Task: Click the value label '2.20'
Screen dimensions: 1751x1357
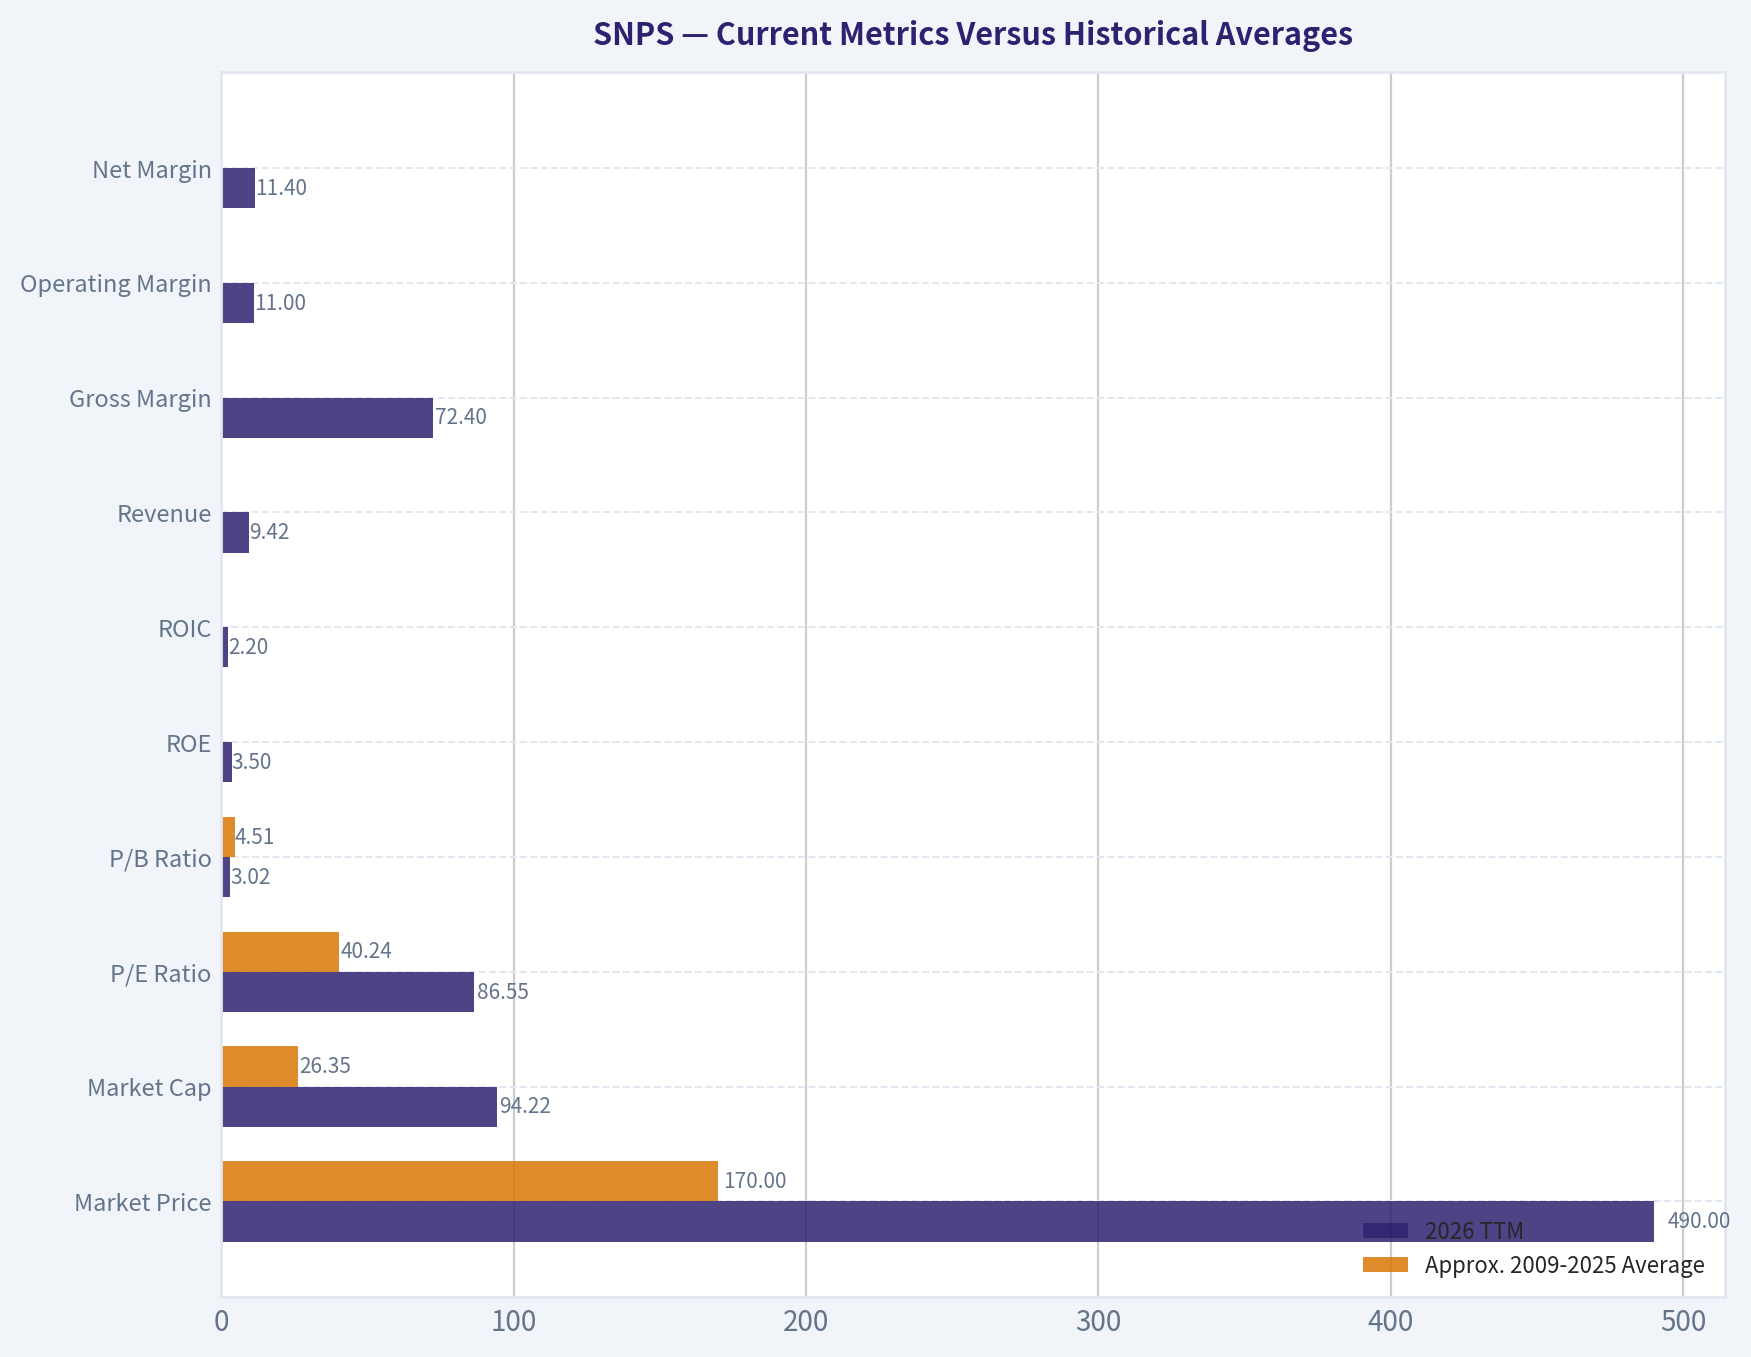Action: [x=249, y=647]
